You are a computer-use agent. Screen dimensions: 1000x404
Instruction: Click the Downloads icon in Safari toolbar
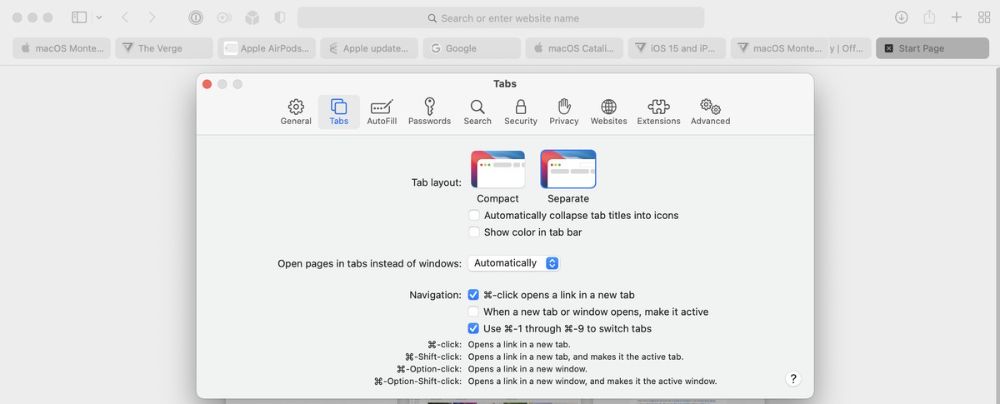[901, 18]
